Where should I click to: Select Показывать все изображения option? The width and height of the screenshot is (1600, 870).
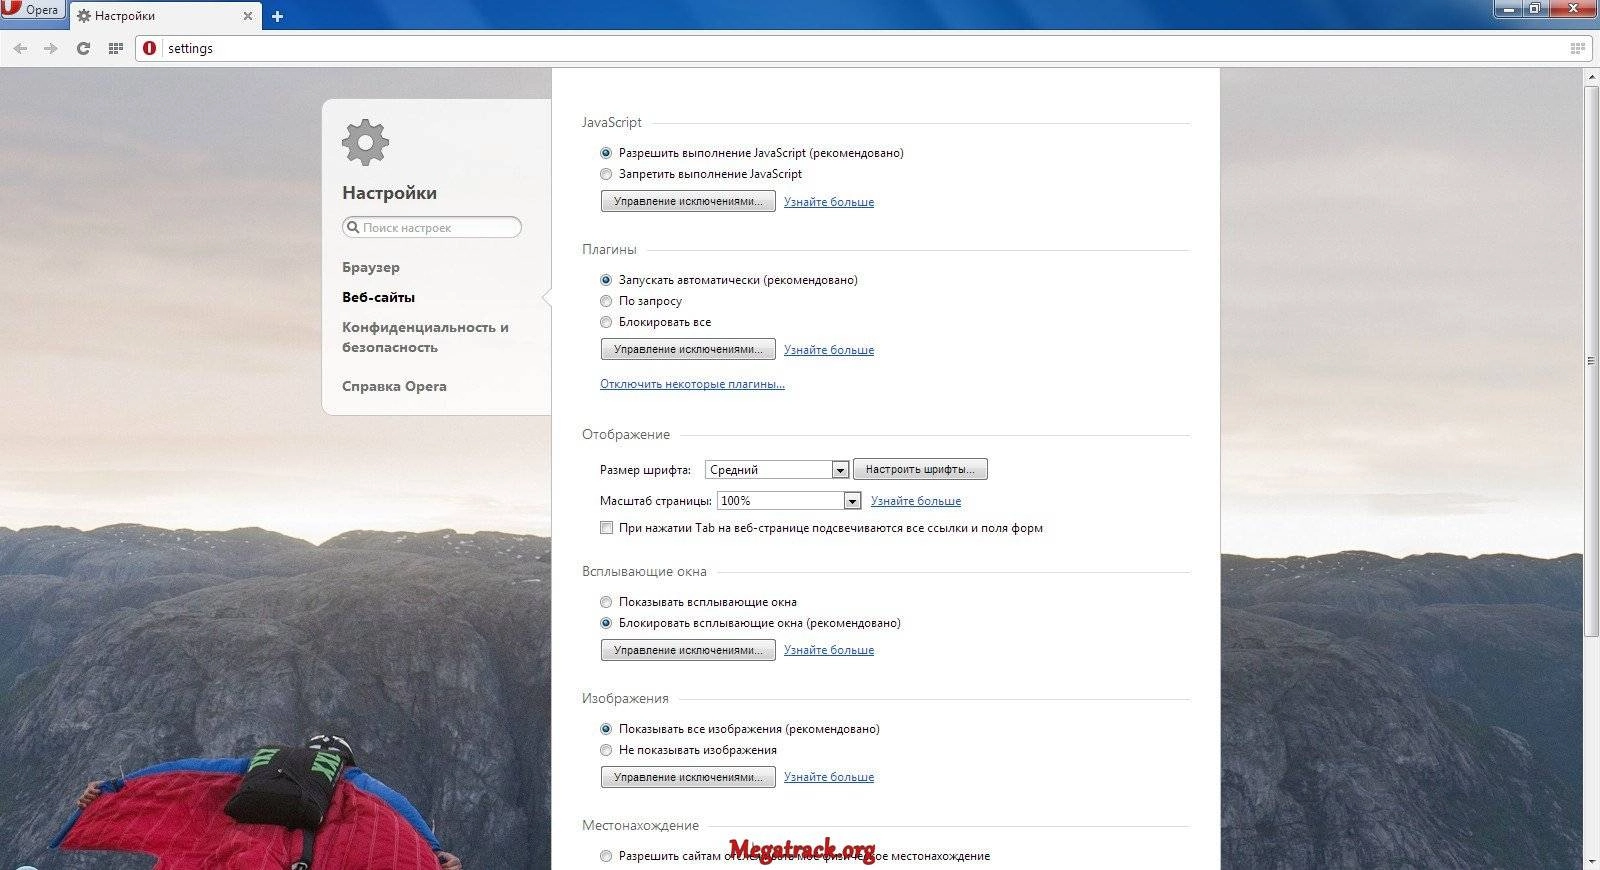(x=606, y=729)
